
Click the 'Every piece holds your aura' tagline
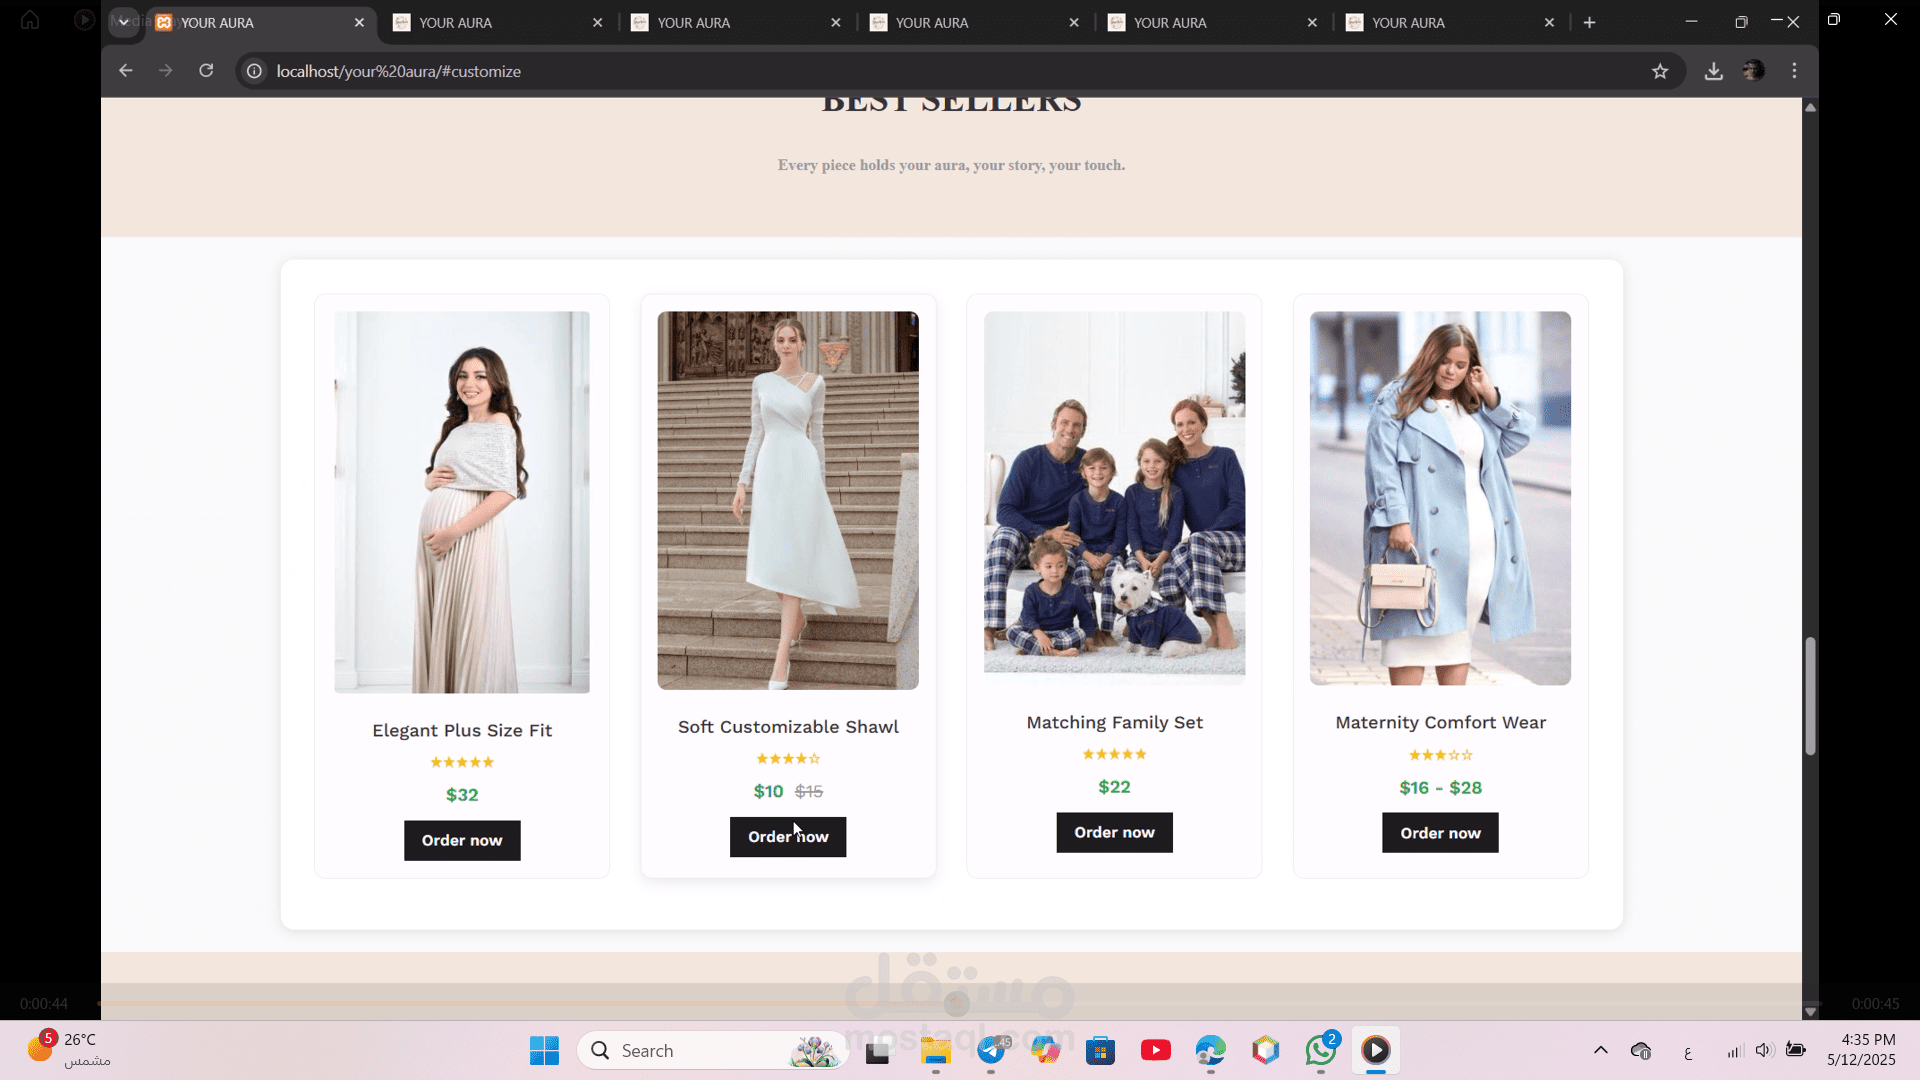click(x=951, y=165)
